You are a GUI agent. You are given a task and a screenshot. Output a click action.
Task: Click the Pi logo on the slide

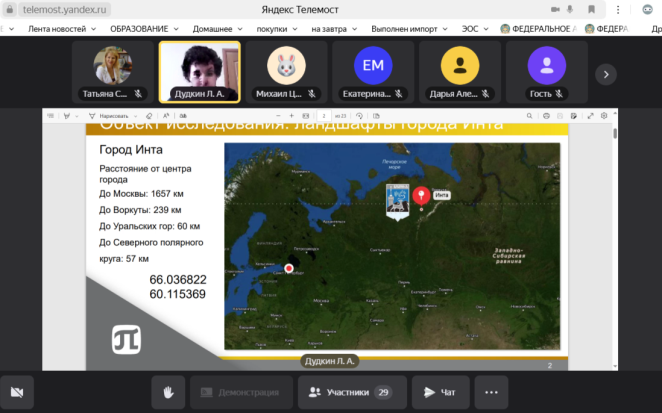click(126, 337)
